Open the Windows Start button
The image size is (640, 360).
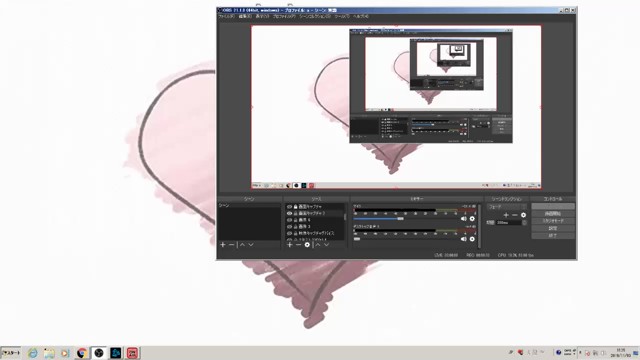[11, 353]
